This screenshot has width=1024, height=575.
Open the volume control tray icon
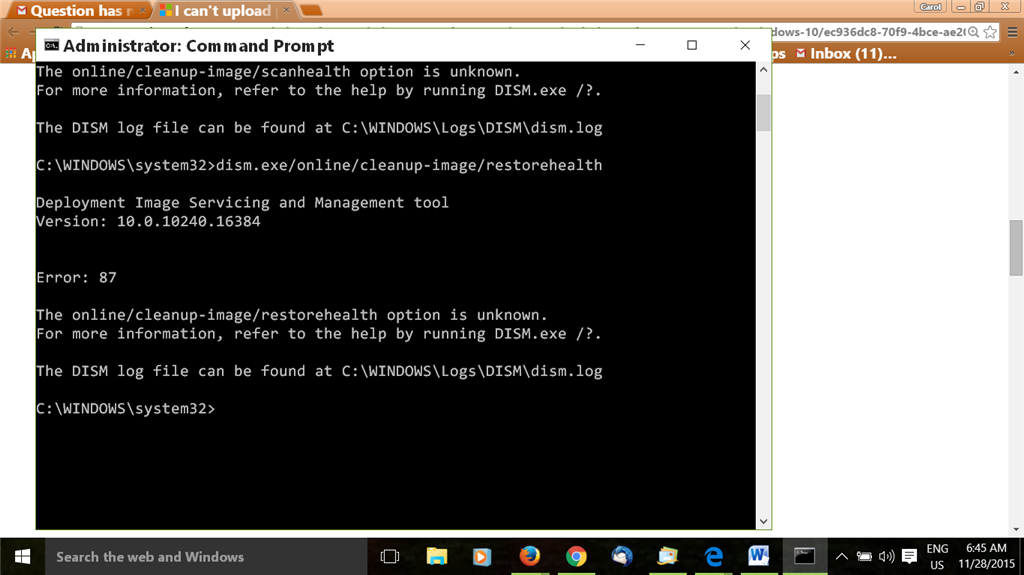(x=886, y=557)
